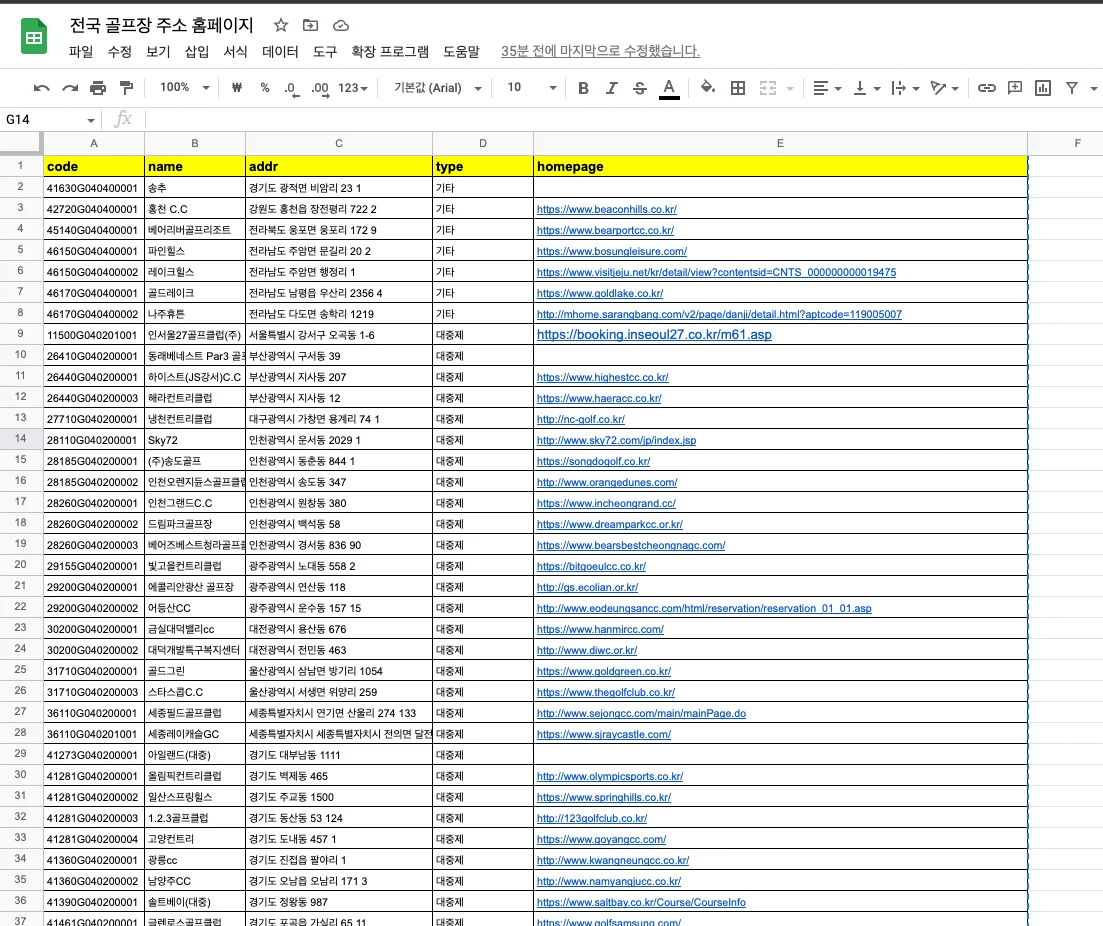1103x926 pixels.
Task: Click the Undo arrow icon
Action: pos(42,88)
